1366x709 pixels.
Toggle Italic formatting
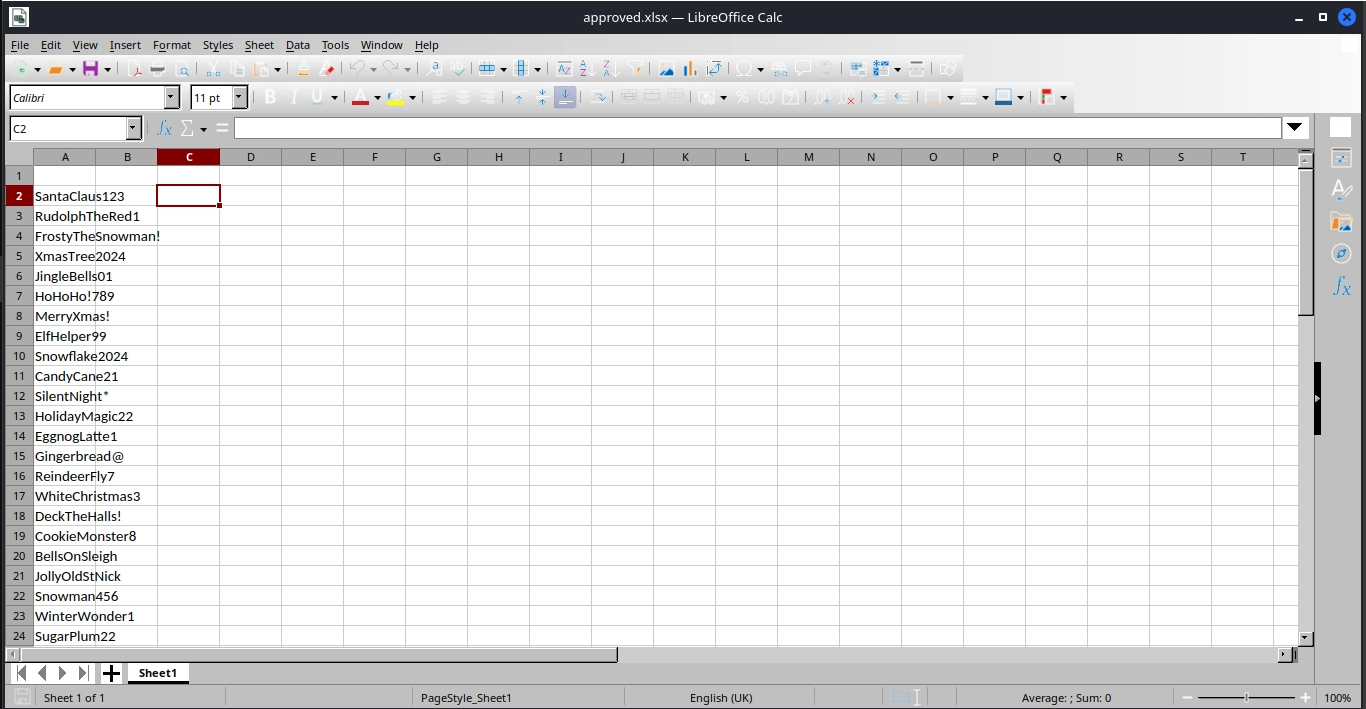tap(294, 98)
